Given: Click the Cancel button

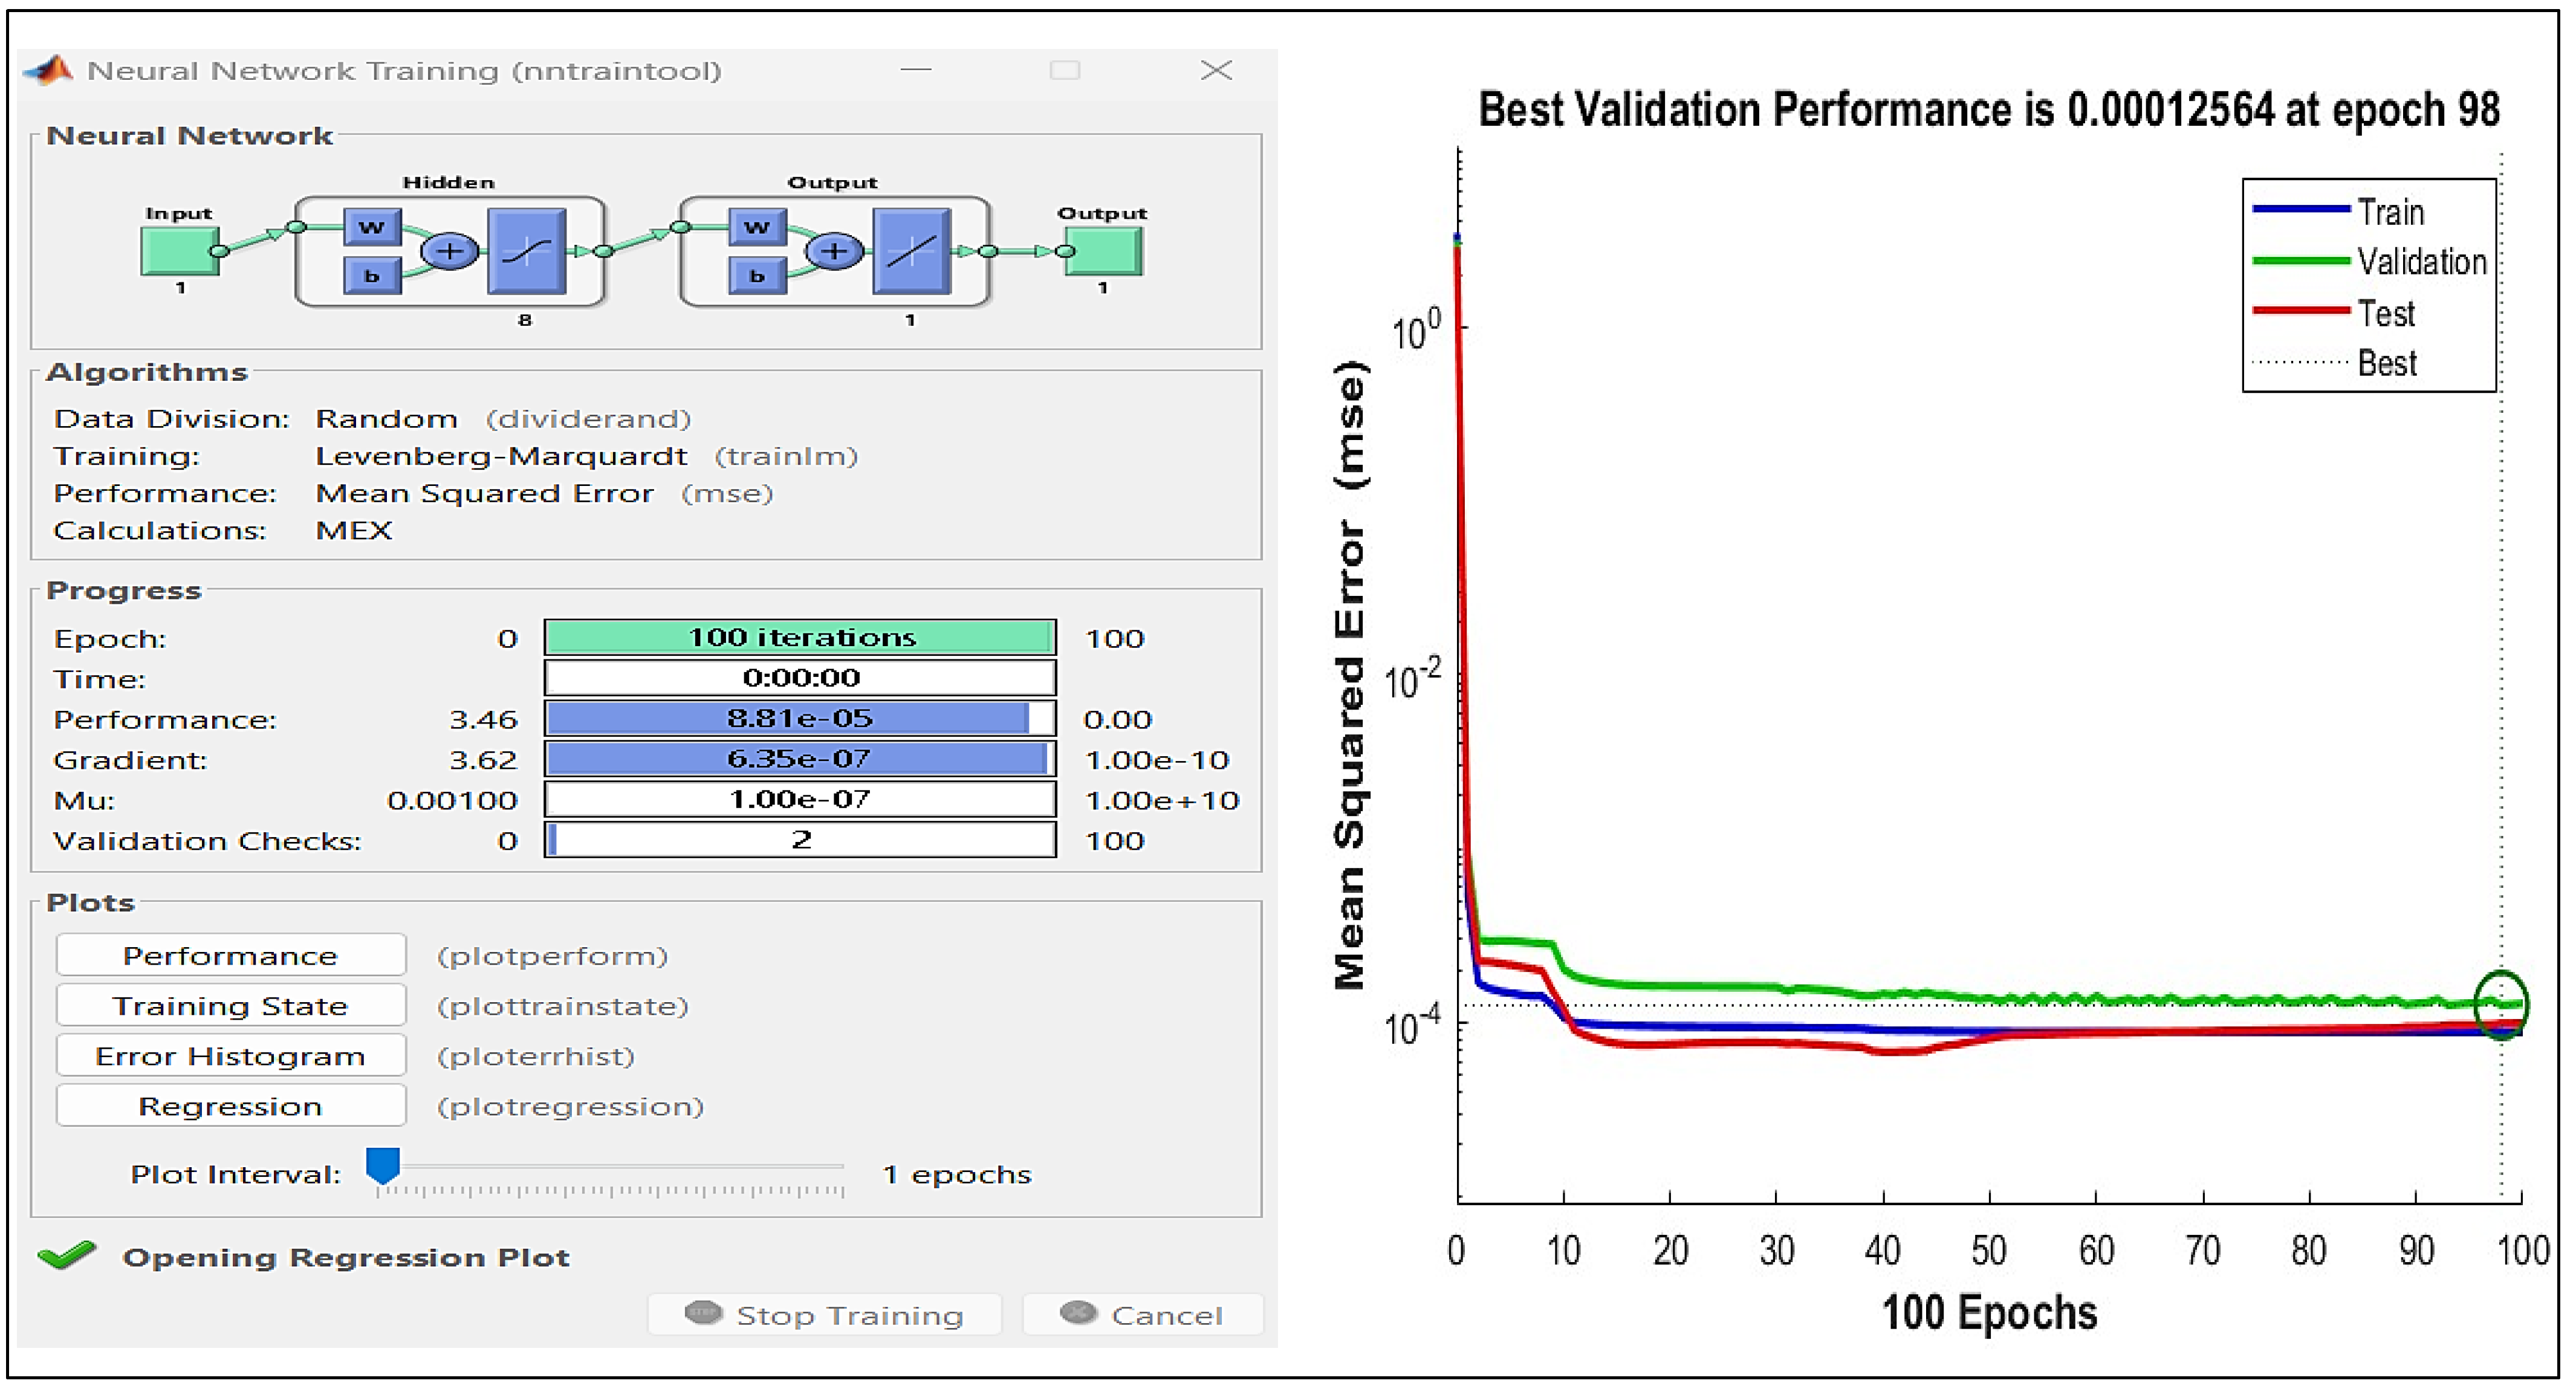Looking at the screenshot, I should click(x=1143, y=1314).
